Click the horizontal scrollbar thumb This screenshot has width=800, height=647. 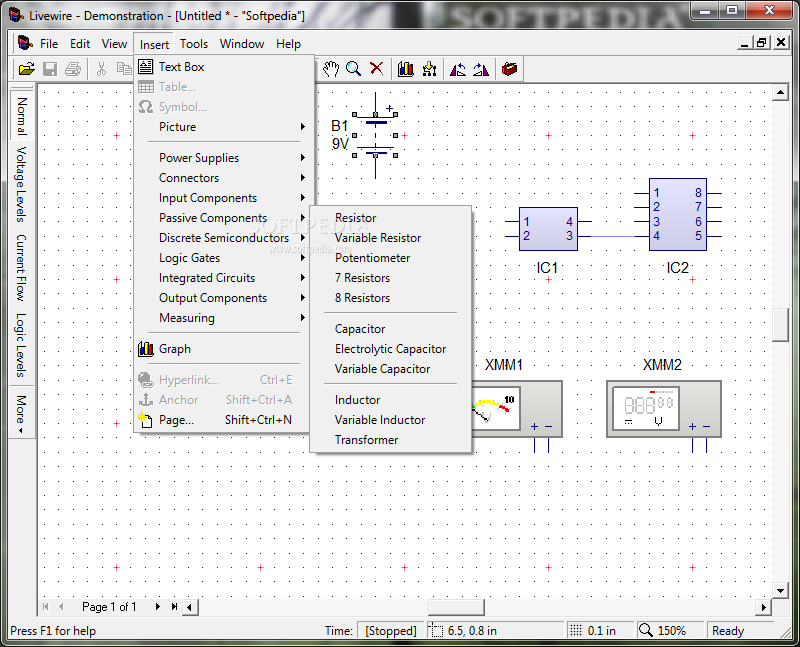[x=456, y=607]
